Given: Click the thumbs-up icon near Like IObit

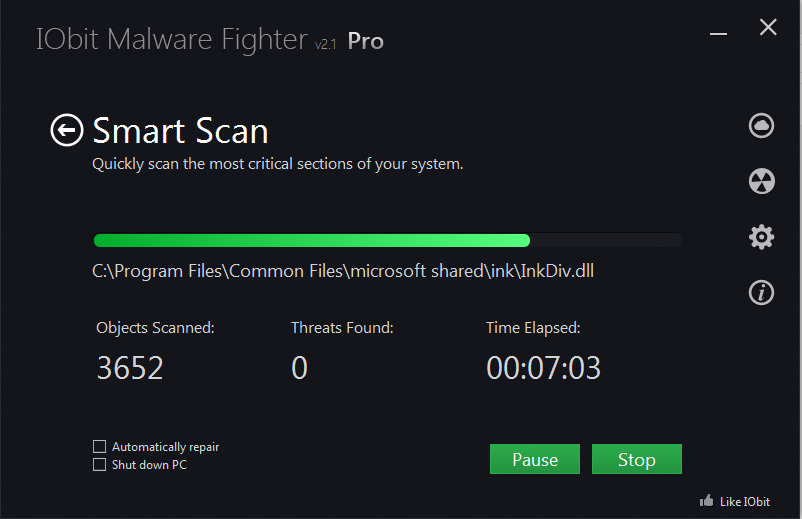Looking at the screenshot, I should tap(707, 500).
